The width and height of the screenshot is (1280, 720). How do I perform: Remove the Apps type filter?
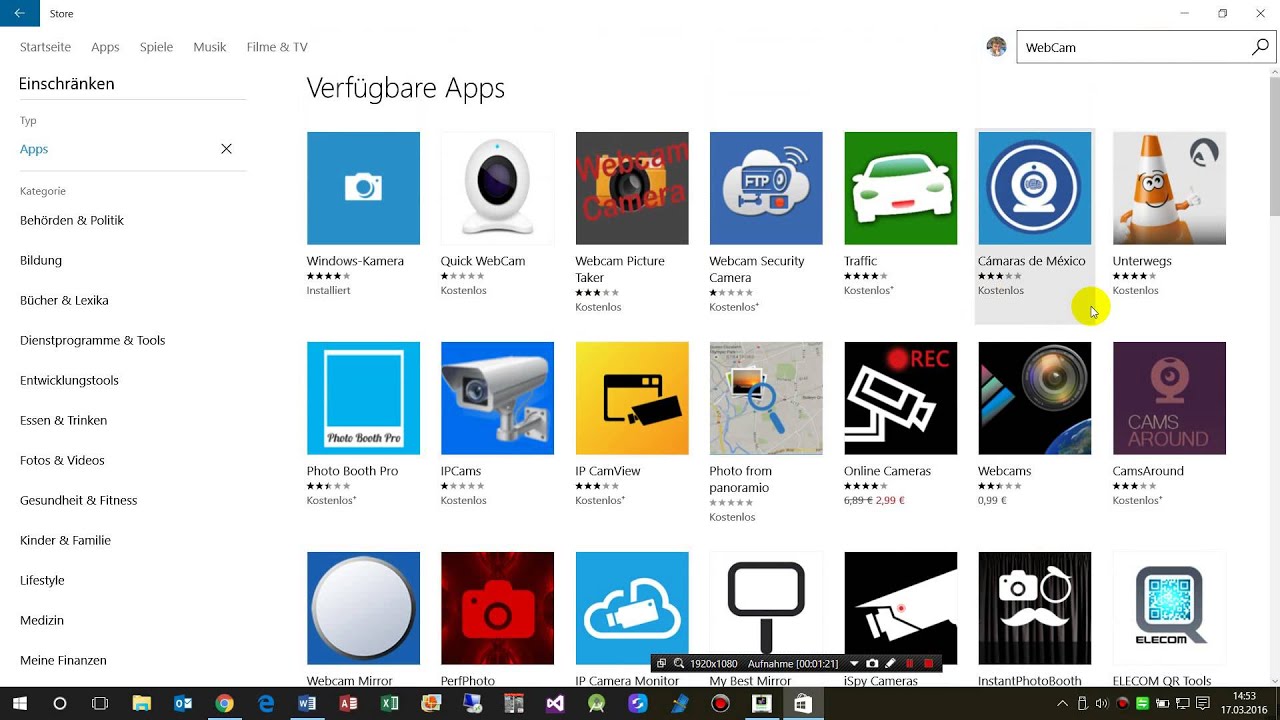(226, 149)
